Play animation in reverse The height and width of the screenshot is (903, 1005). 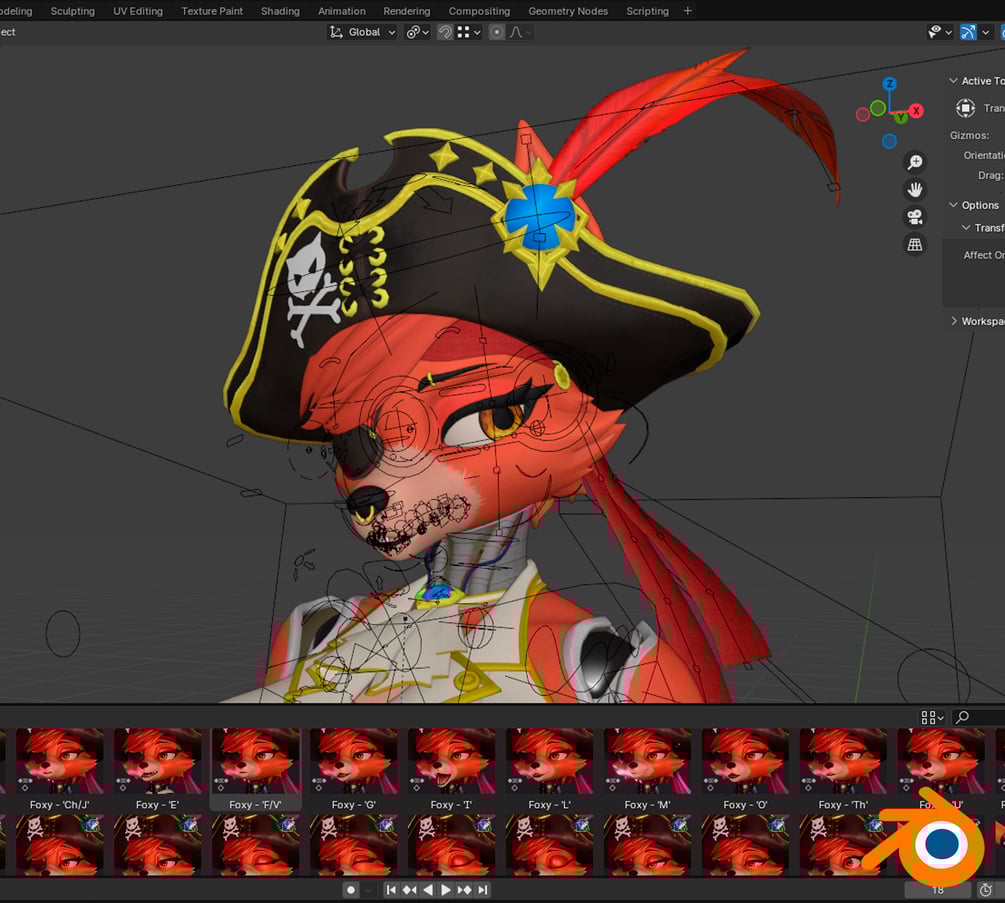[428, 890]
